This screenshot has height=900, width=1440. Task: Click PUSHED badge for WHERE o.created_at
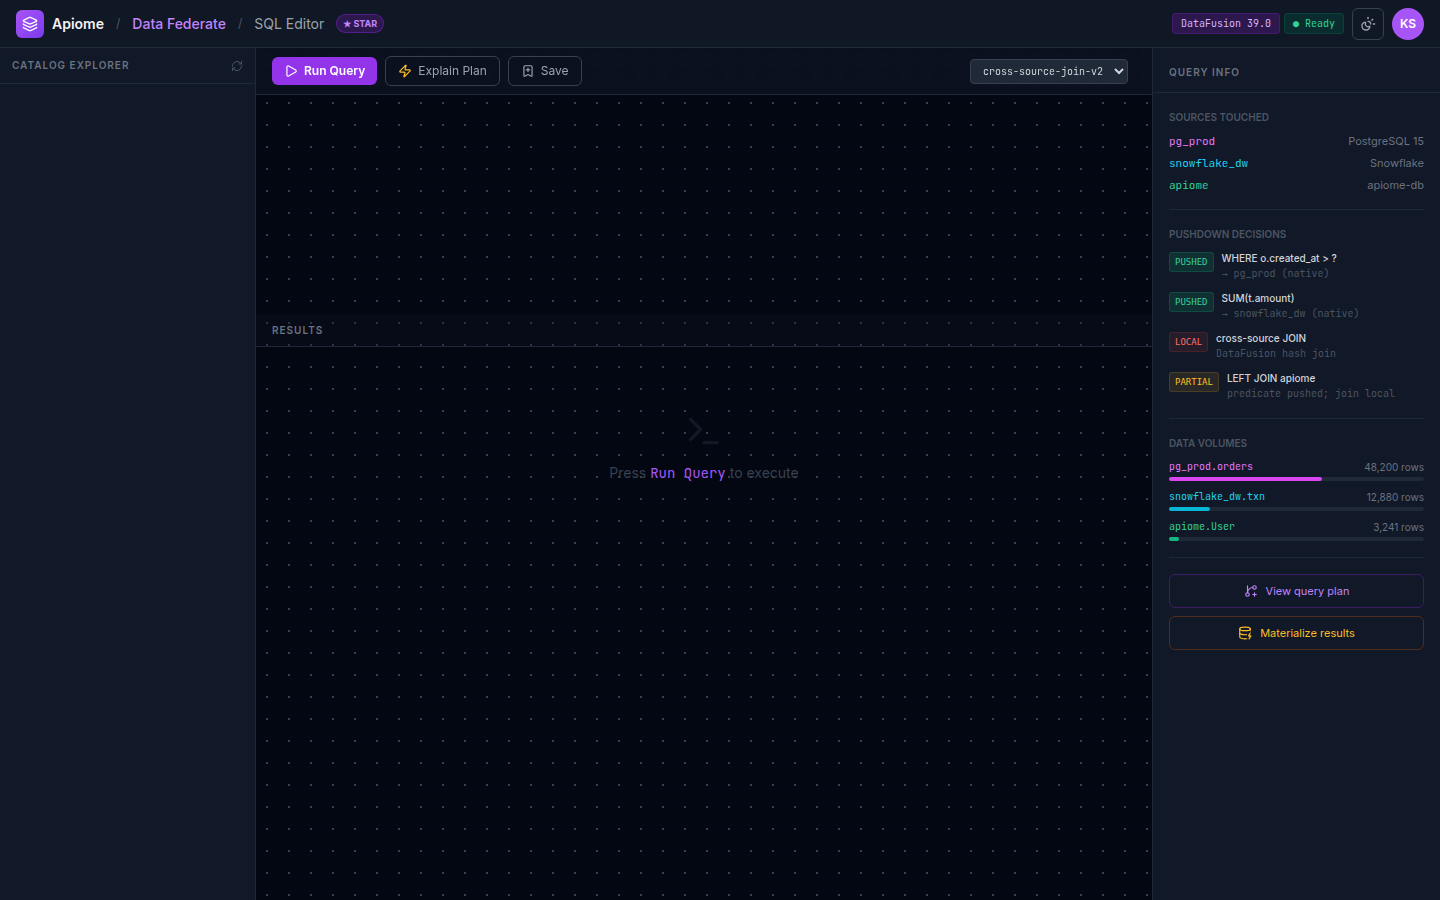tap(1191, 262)
